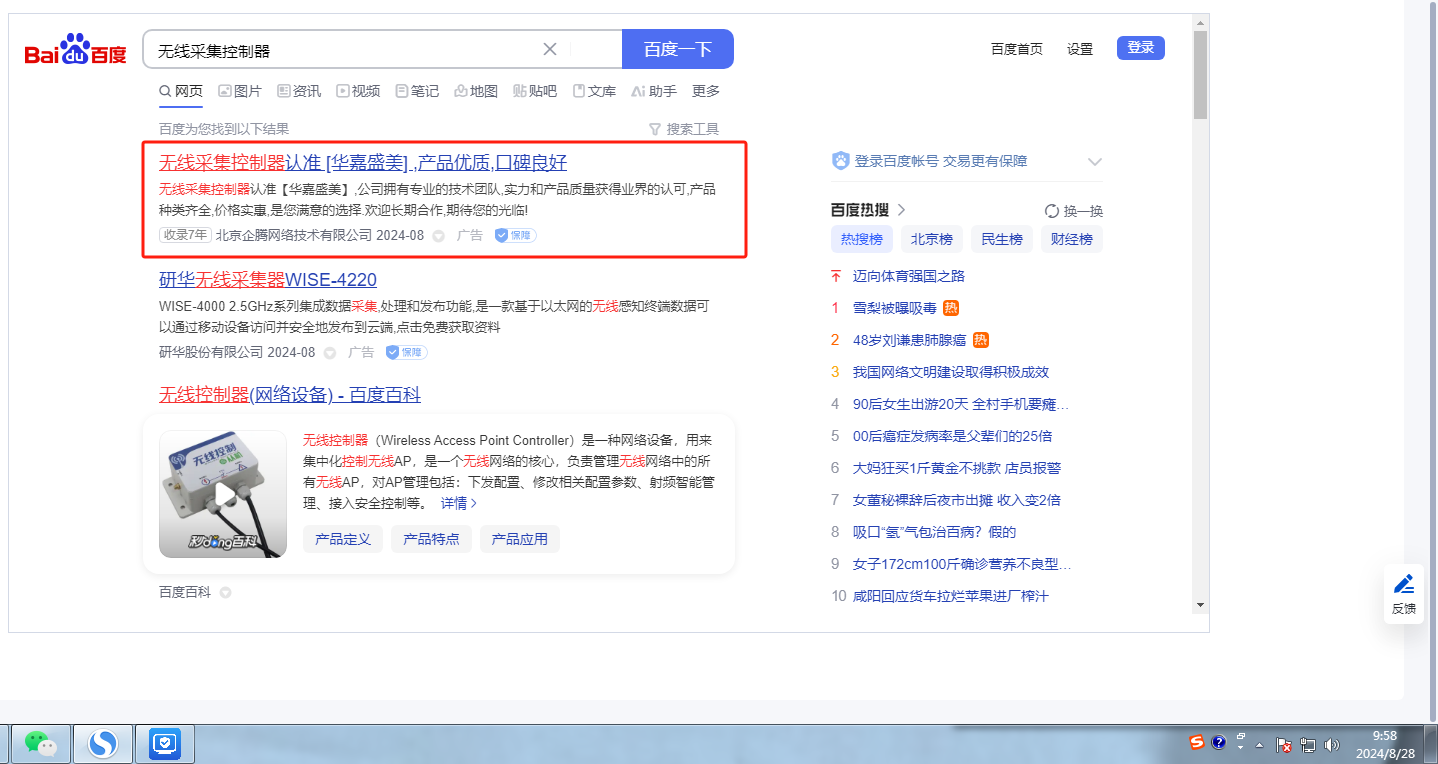The image size is (1438, 764).
Task: Switch to the 视频 search tab
Action: pyautogui.click(x=358, y=91)
